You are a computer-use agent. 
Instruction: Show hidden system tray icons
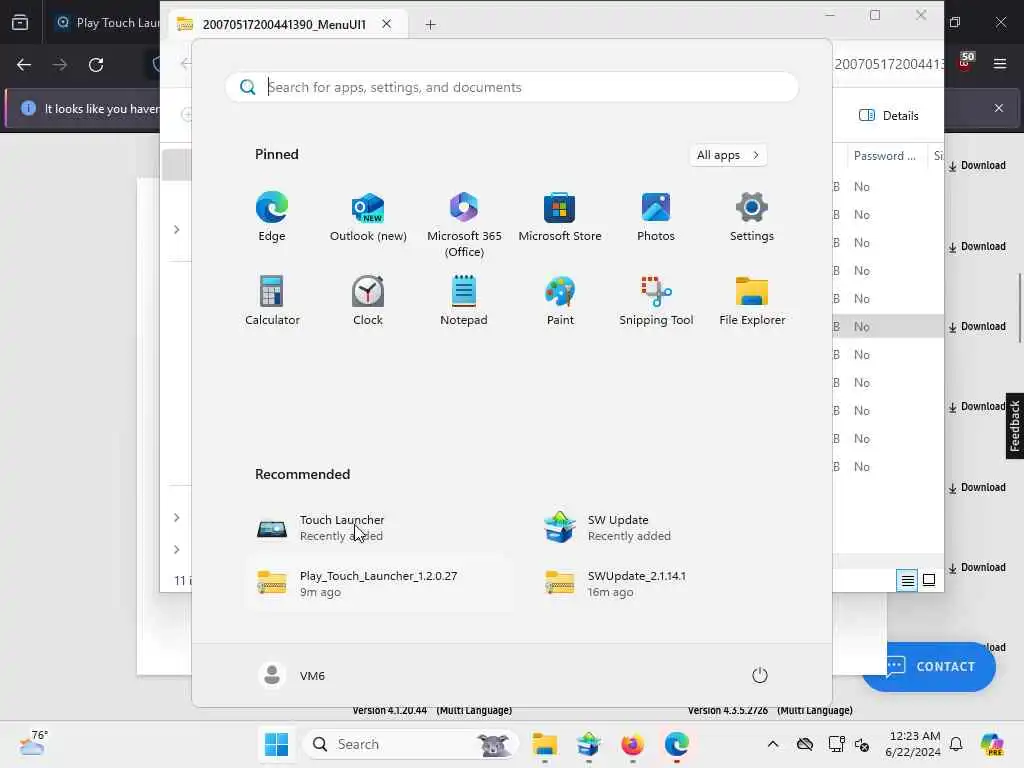coord(773,744)
